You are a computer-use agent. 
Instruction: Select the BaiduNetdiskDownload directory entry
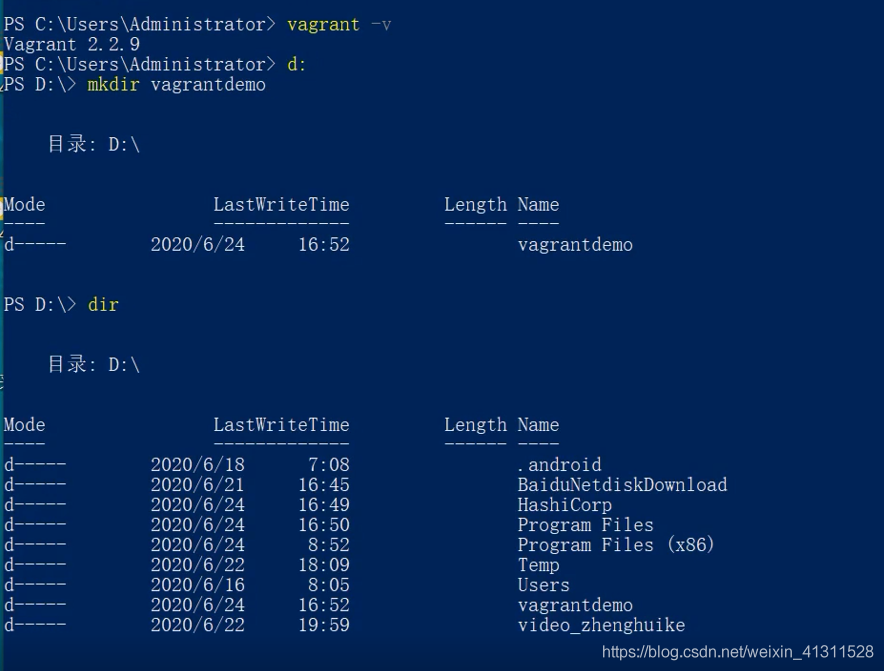[x=622, y=485]
